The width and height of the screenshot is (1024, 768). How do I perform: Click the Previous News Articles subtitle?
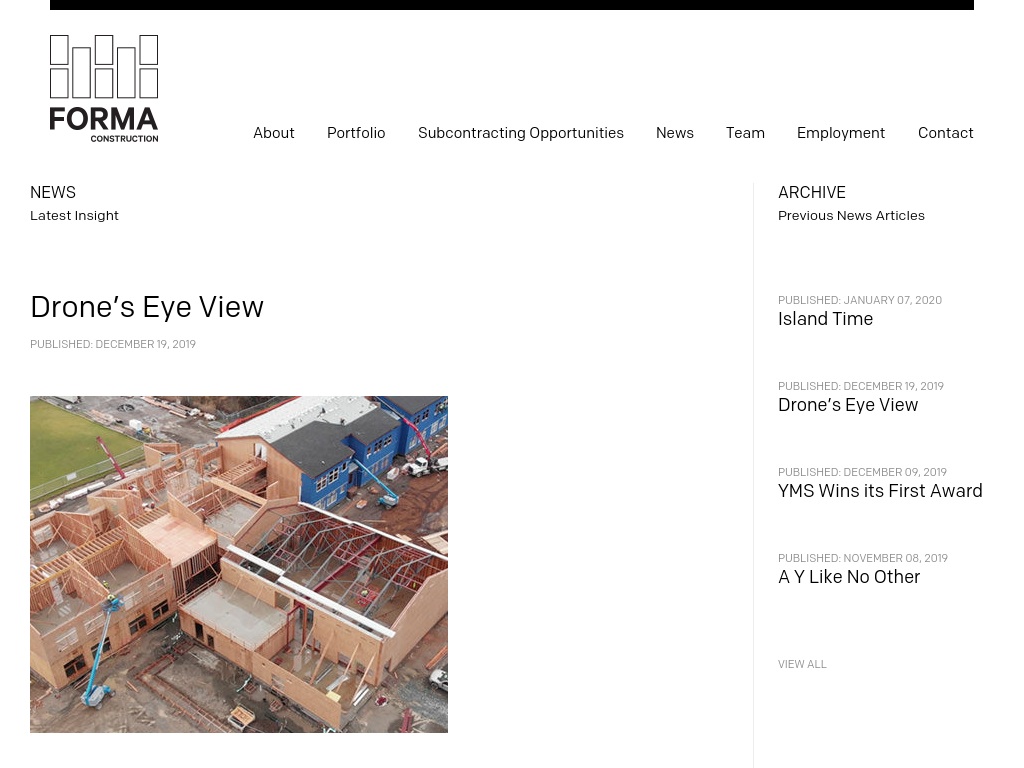click(851, 216)
